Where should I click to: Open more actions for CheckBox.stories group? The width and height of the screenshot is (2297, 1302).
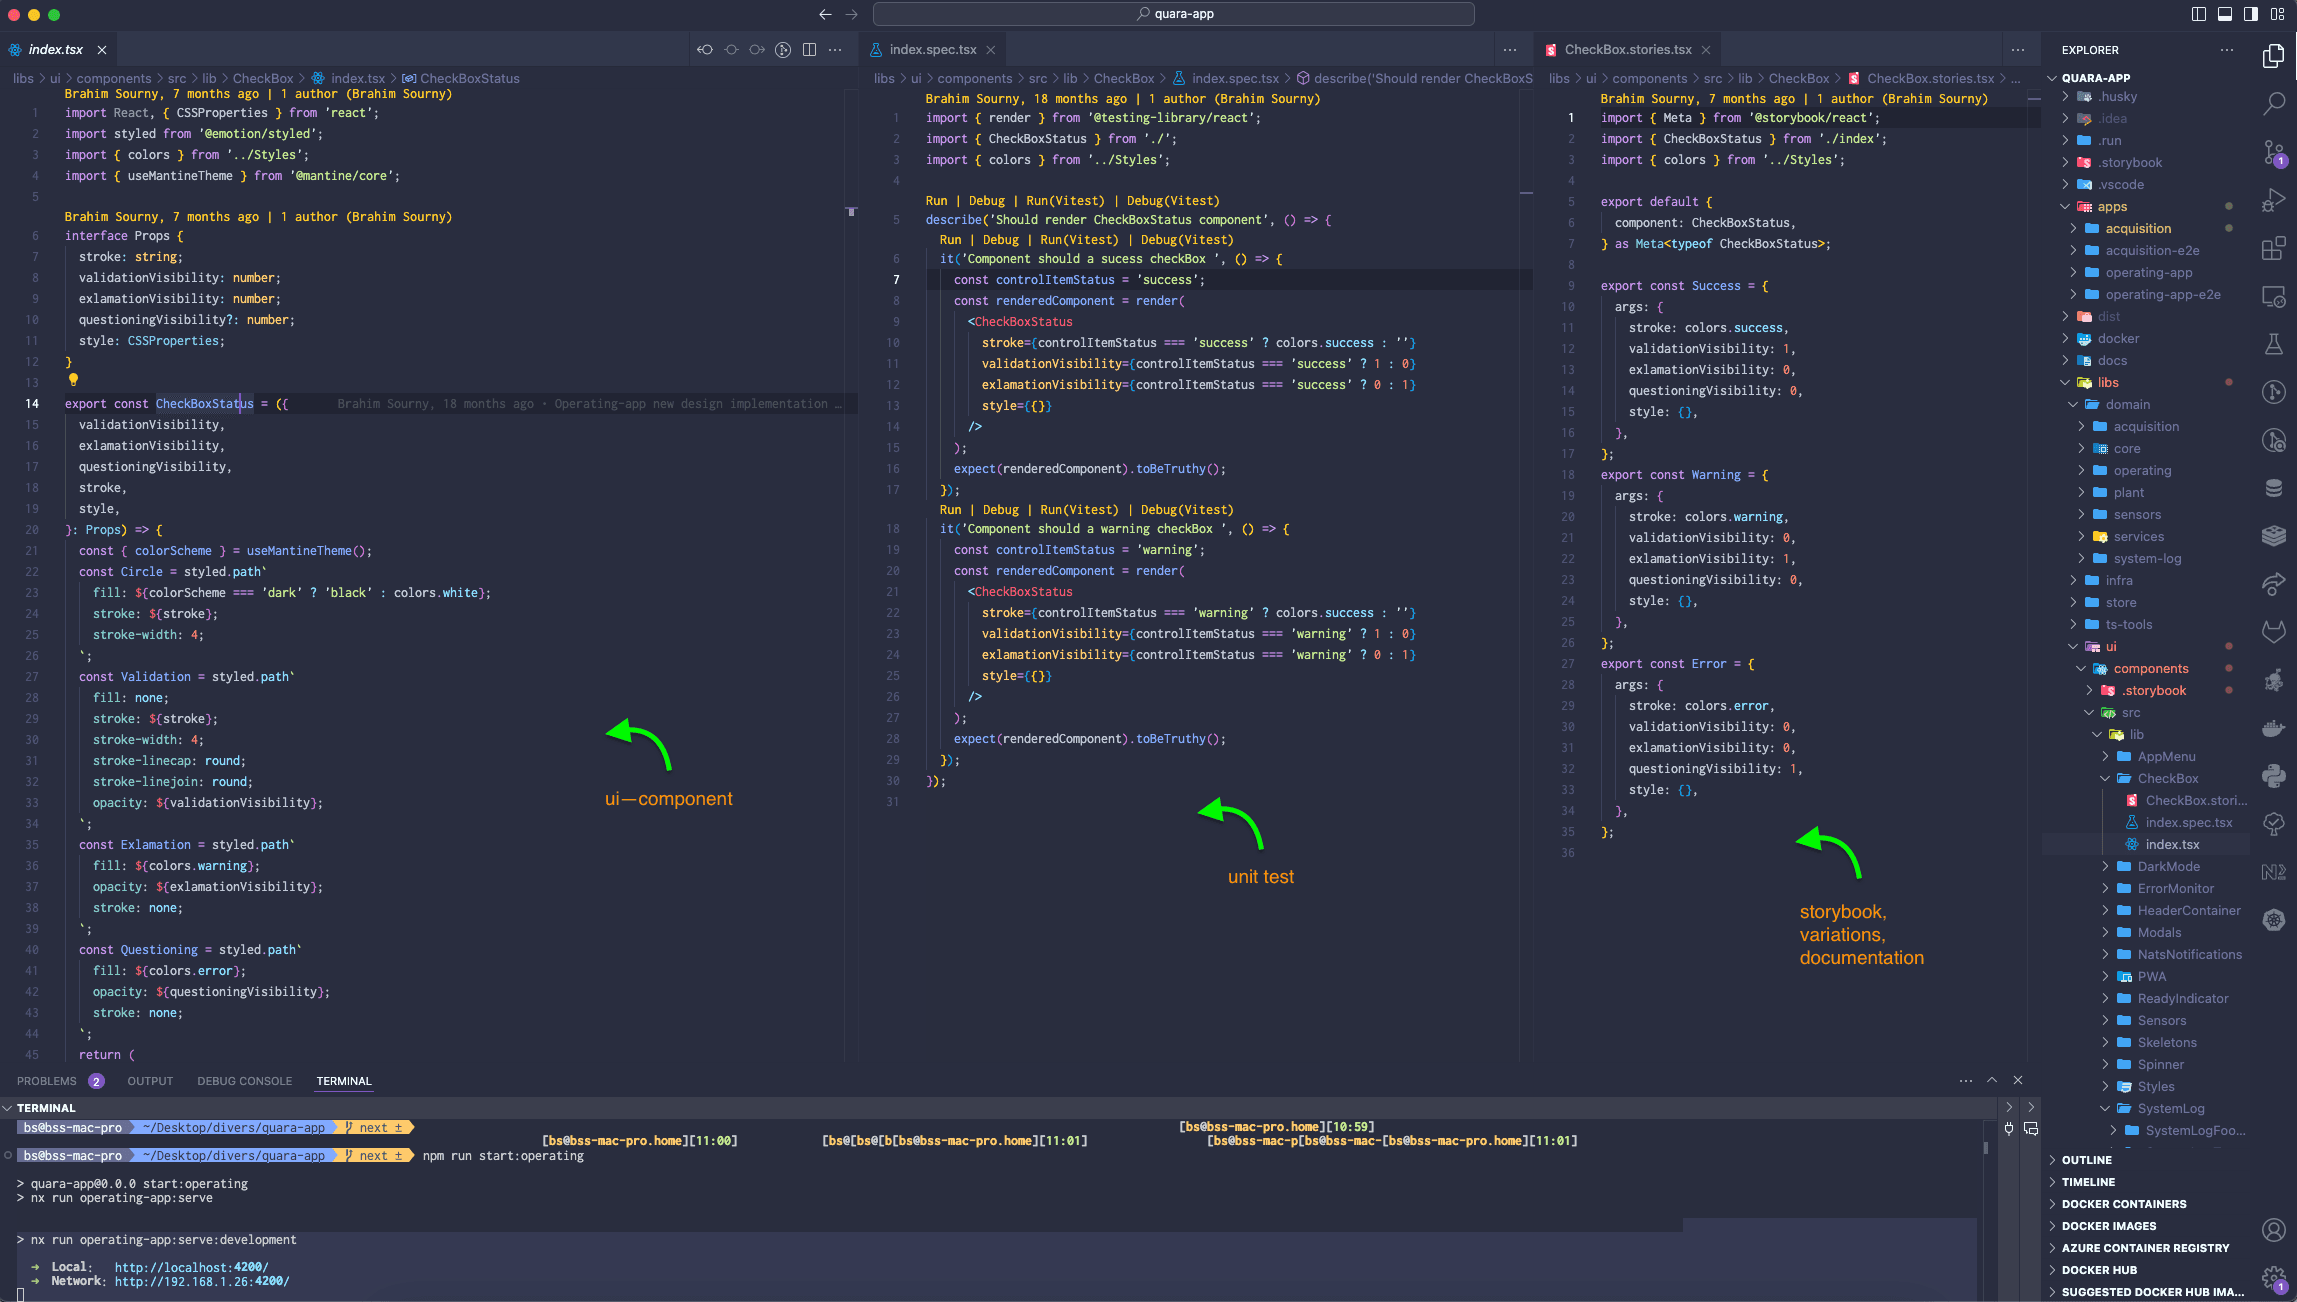click(x=2018, y=50)
